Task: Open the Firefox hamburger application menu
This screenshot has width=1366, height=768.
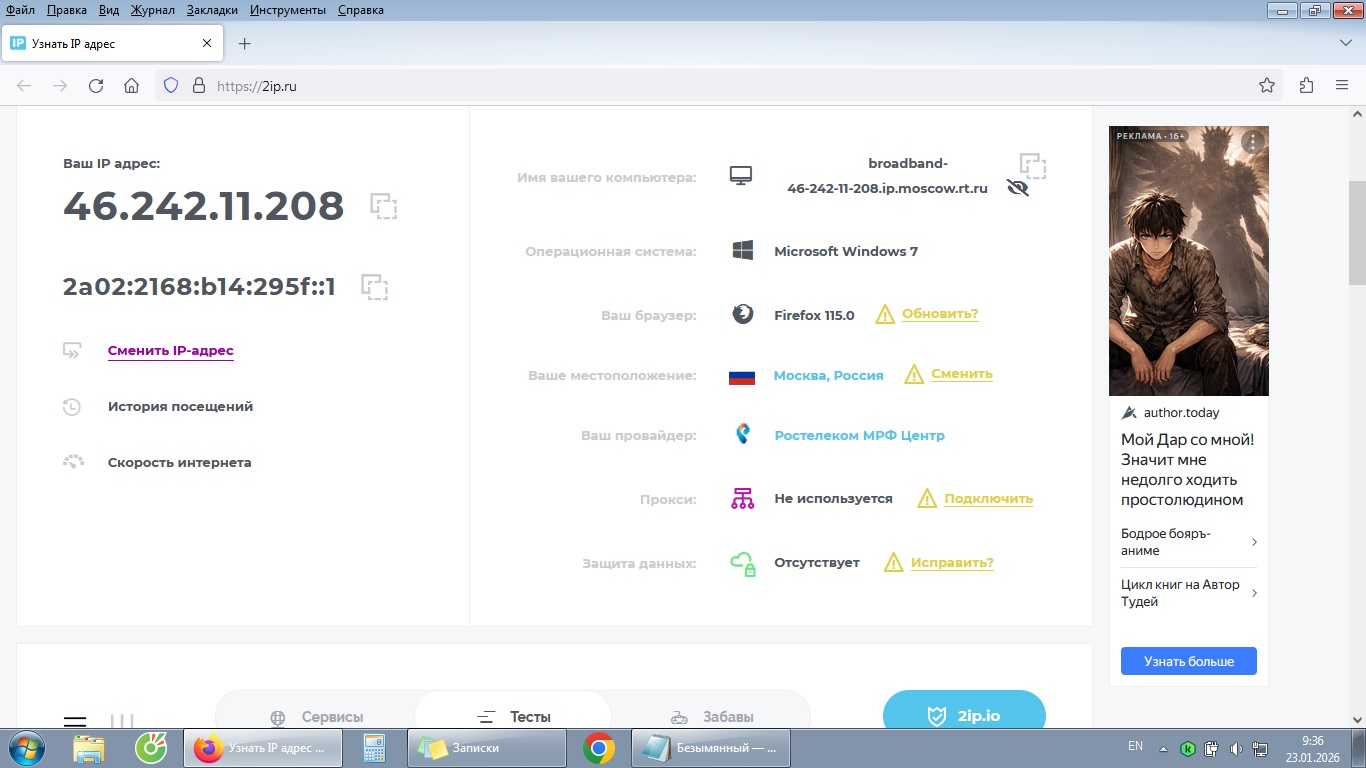Action: click(x=1342, y=86)
